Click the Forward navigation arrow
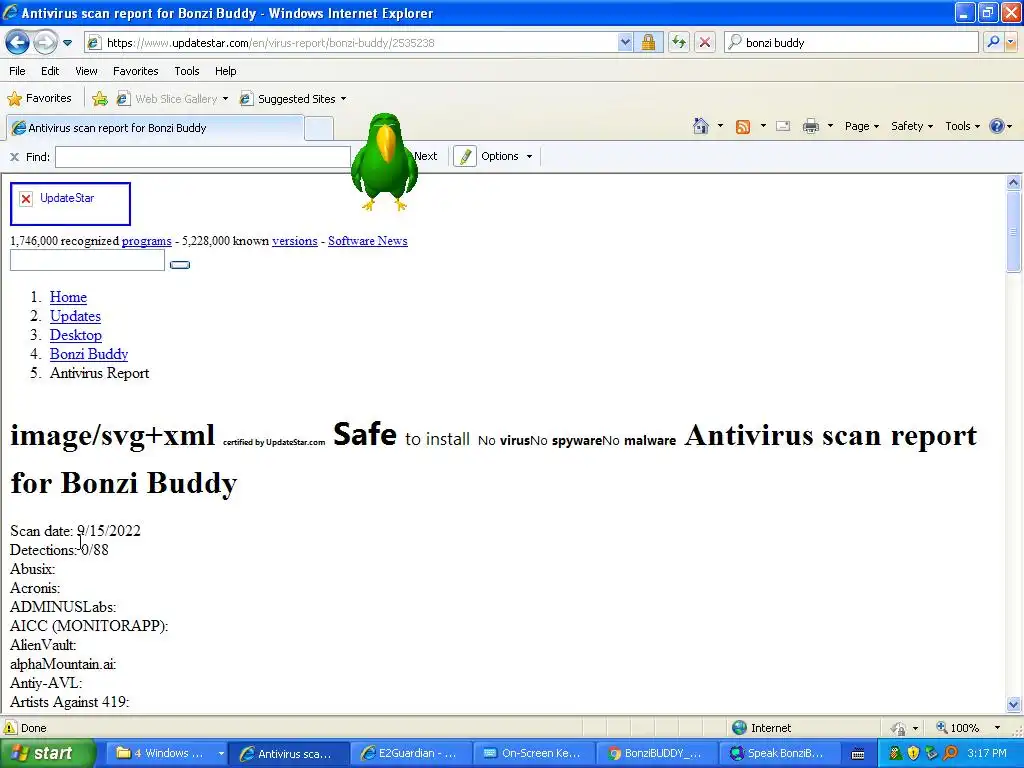Image resolution: width=1024 pixels, height=768 pixels. coord(45,43)
